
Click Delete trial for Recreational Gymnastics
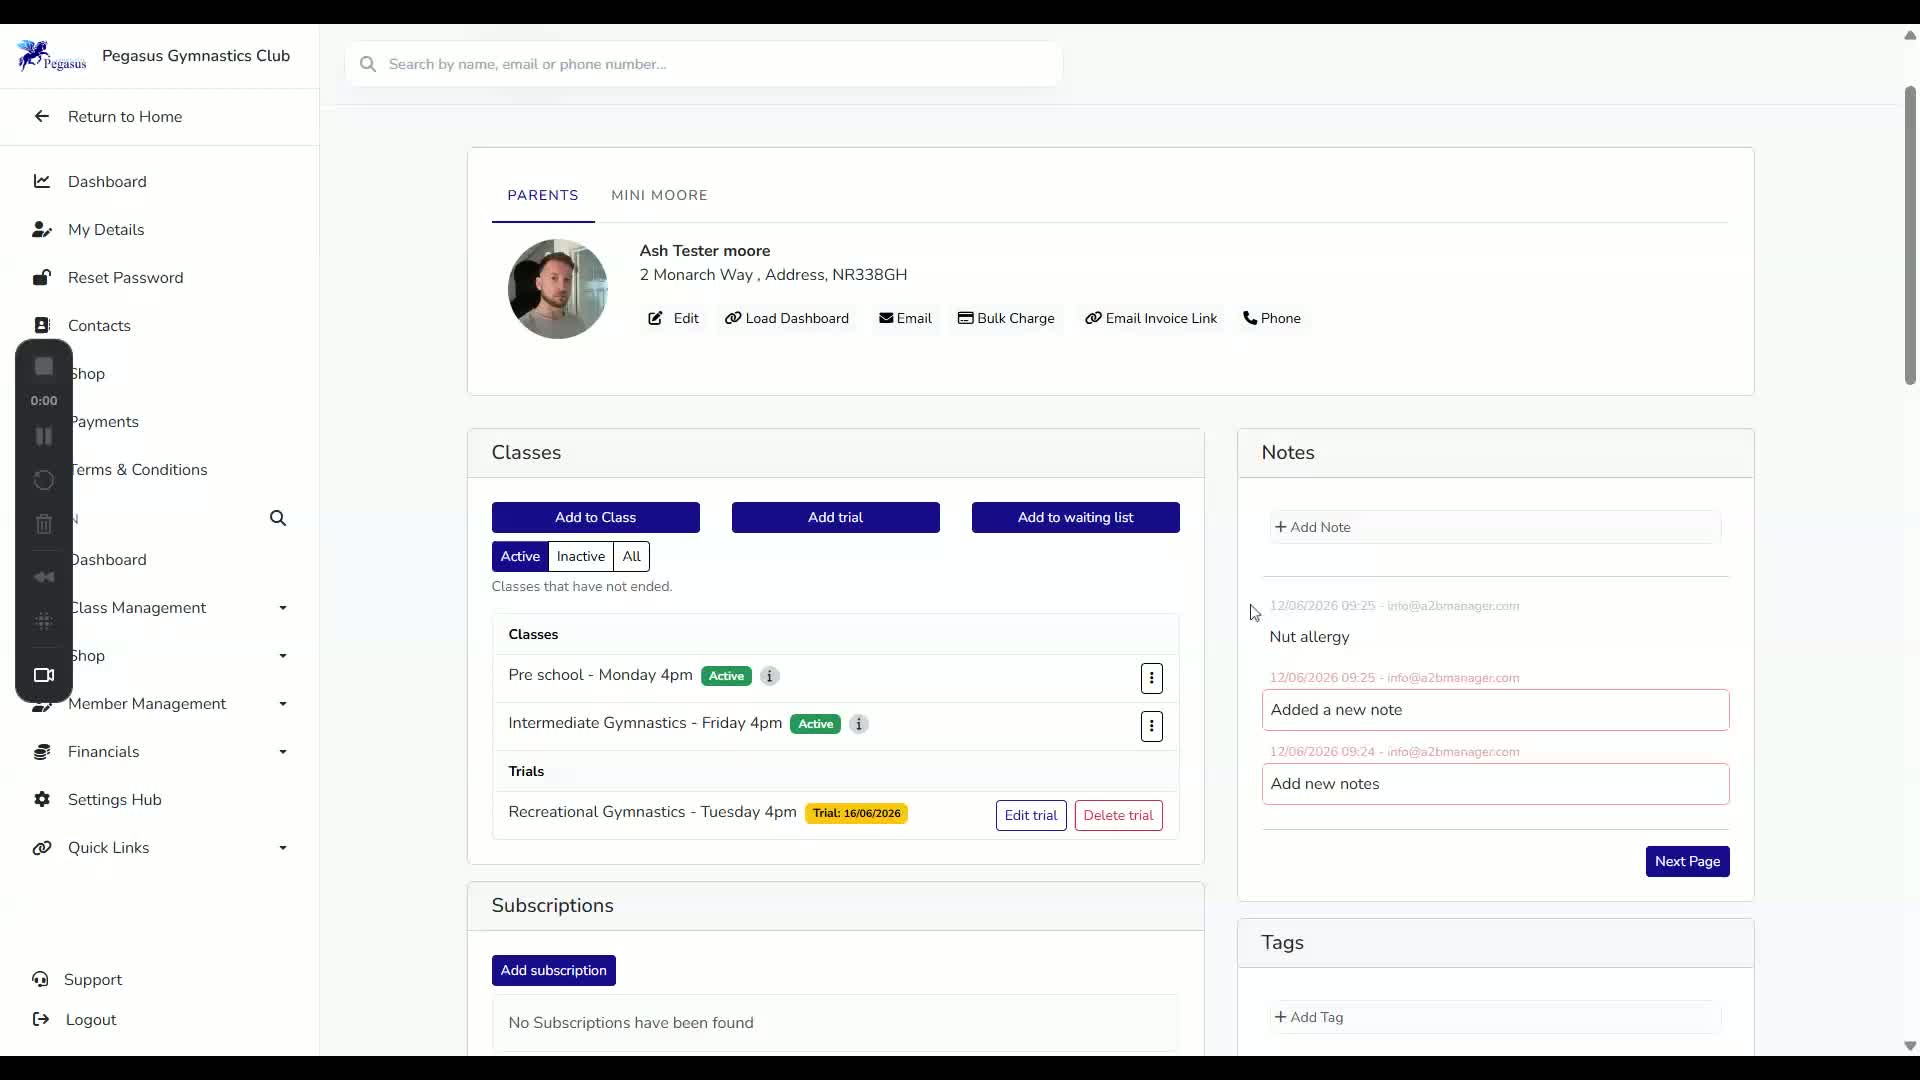(x=1118, y=815)
